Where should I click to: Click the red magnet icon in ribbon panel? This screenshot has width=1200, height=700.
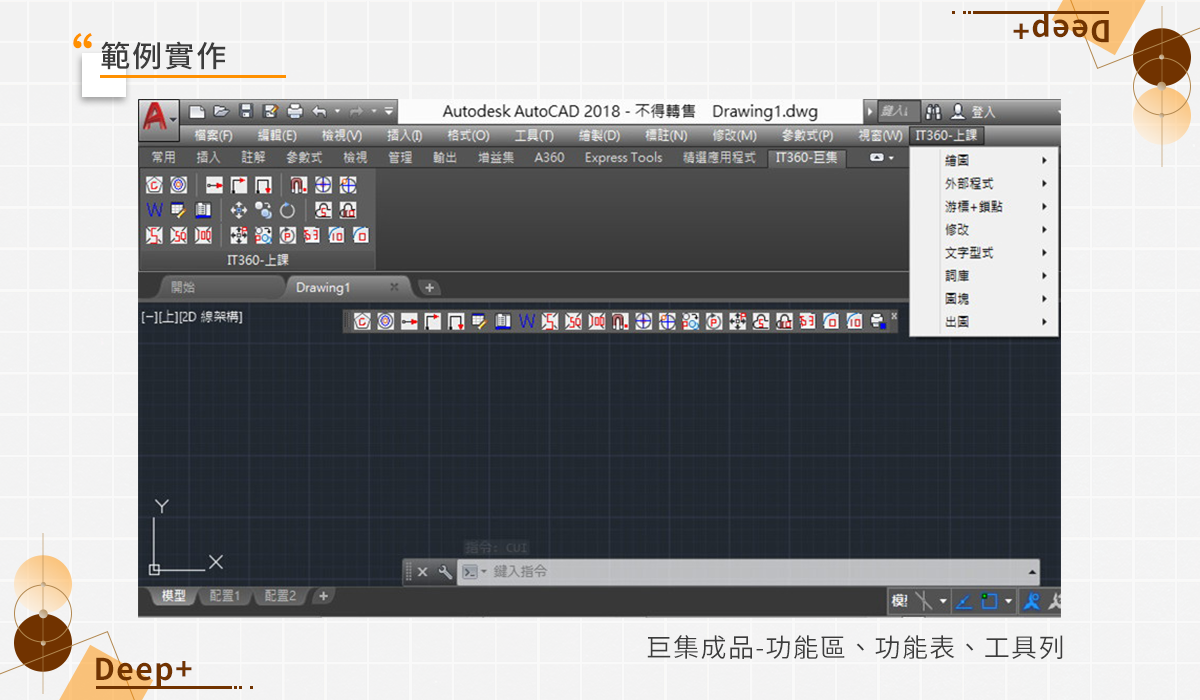(x=298, y=185)
